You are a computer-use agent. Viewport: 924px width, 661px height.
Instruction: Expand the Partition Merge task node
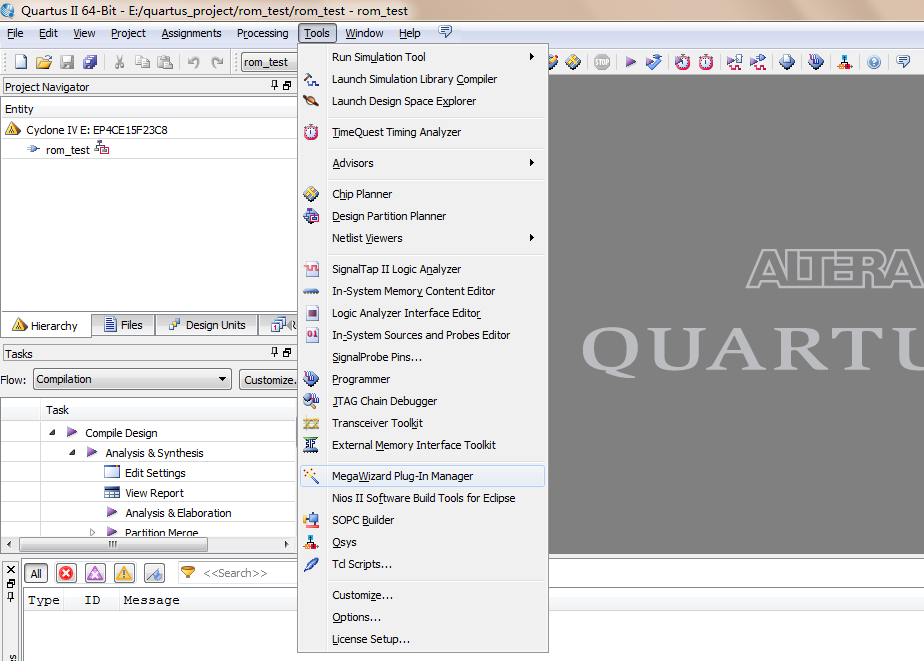(93, 532)
